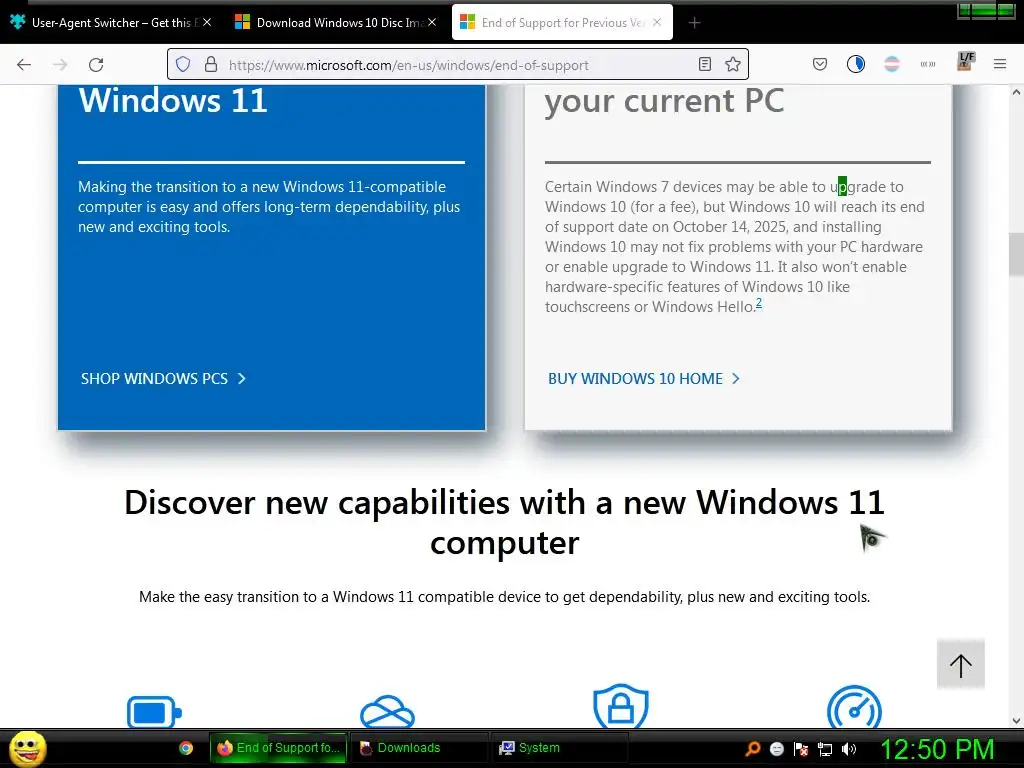Follow the Buy Windows 10 Home link
Image resolution: width=1024 pixels, height=768 pixels.
pos(644,379)
